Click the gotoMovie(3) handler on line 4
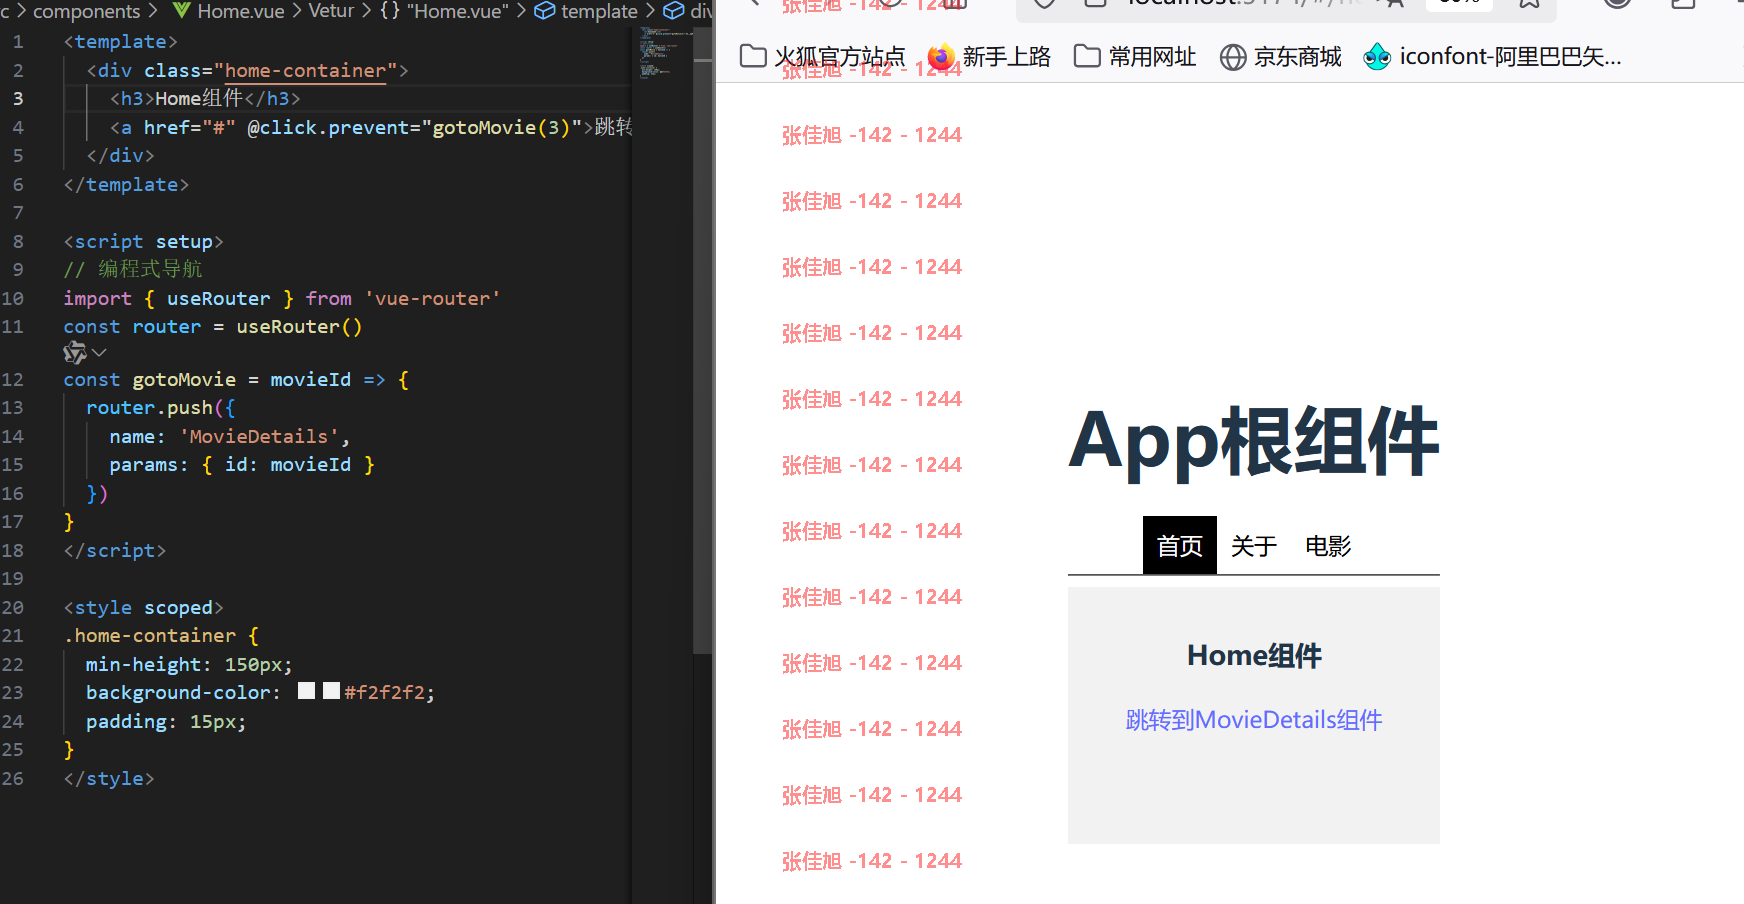Viewport: 1744px width, 904px height. tap(501, 128)
